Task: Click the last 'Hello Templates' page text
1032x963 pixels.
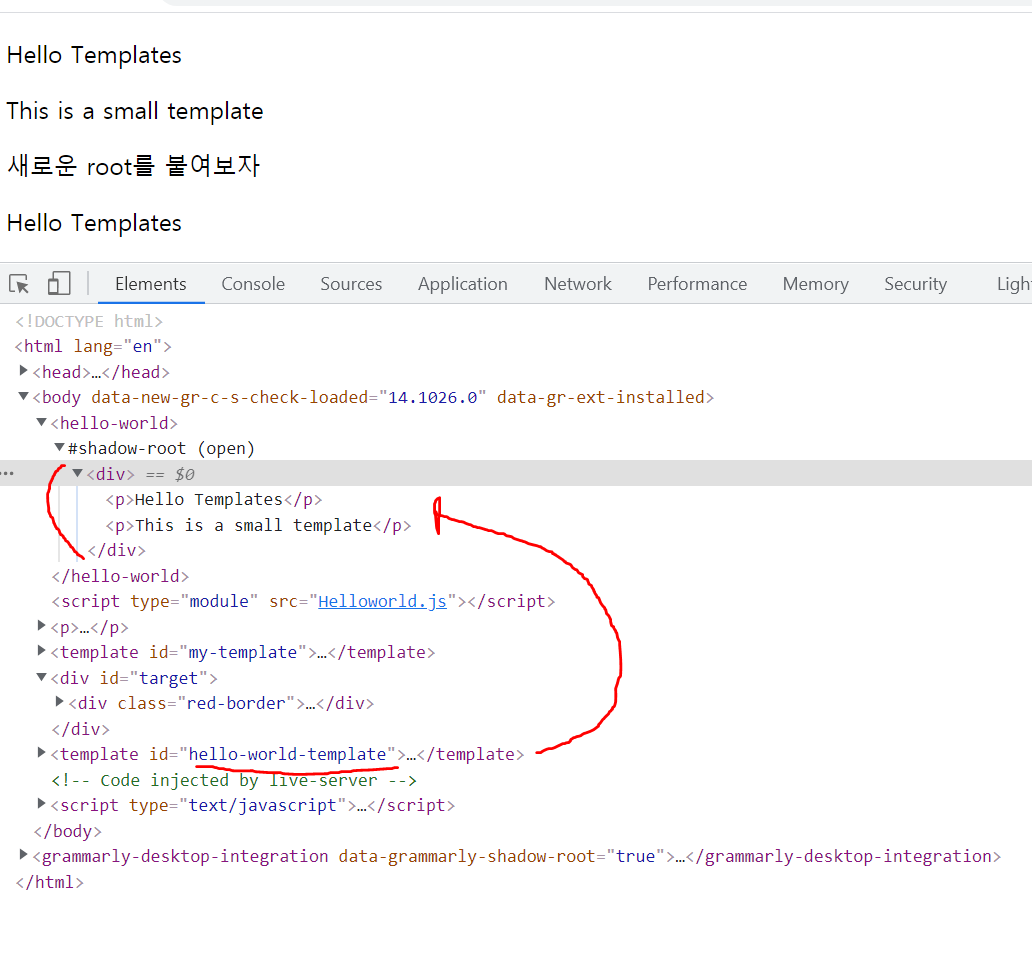Action: coord(94,223)
